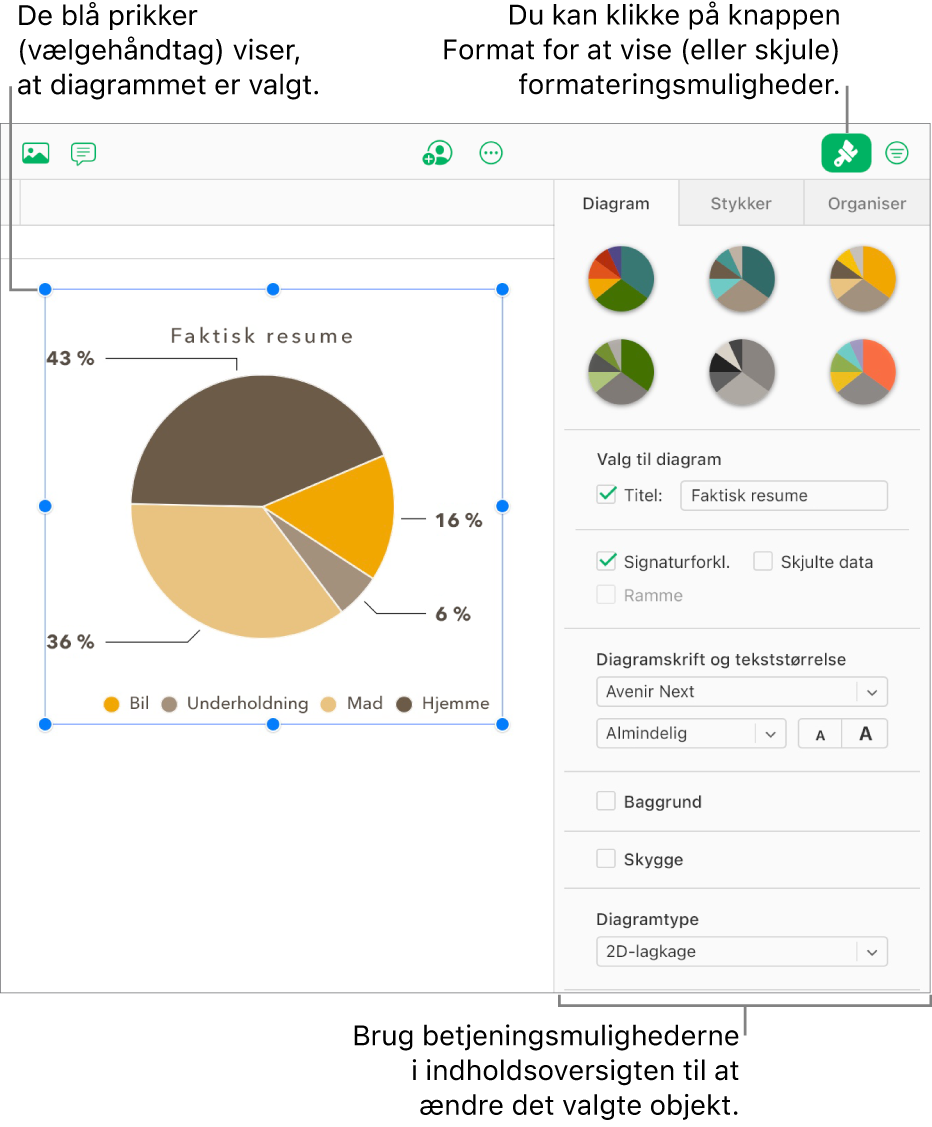Screen dimensions: 932x1127
Task: Open the Comment speech bubble tool
Action: [83, 153]
